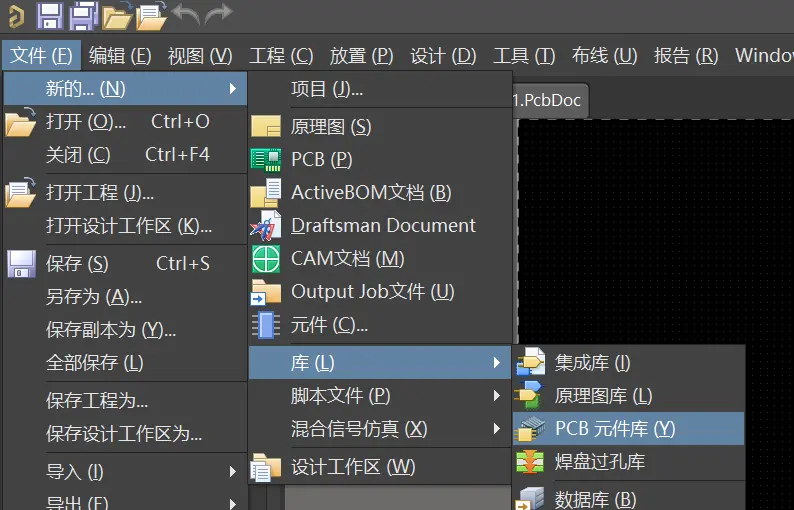Select Output Job文件 (U) entry
This screenshot has width=794, height=510.
(380, 292)
